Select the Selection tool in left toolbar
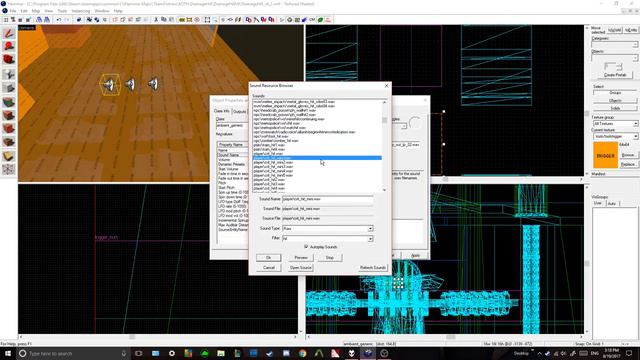This screenshot has width=640, height=360. click(x=9, y=33)
